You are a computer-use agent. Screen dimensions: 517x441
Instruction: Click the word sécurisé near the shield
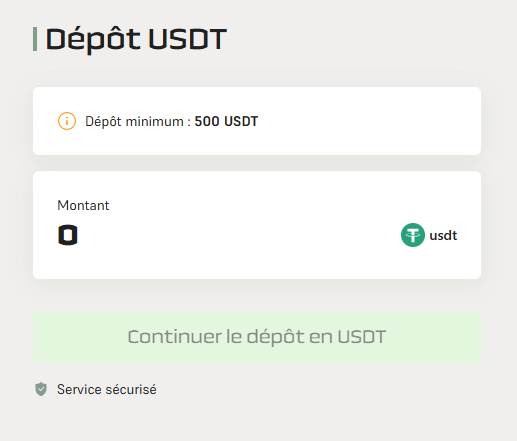click(131, 389)
